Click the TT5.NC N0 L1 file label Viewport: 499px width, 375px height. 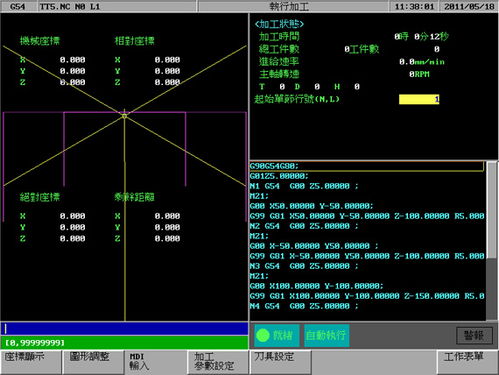(70, 7)
